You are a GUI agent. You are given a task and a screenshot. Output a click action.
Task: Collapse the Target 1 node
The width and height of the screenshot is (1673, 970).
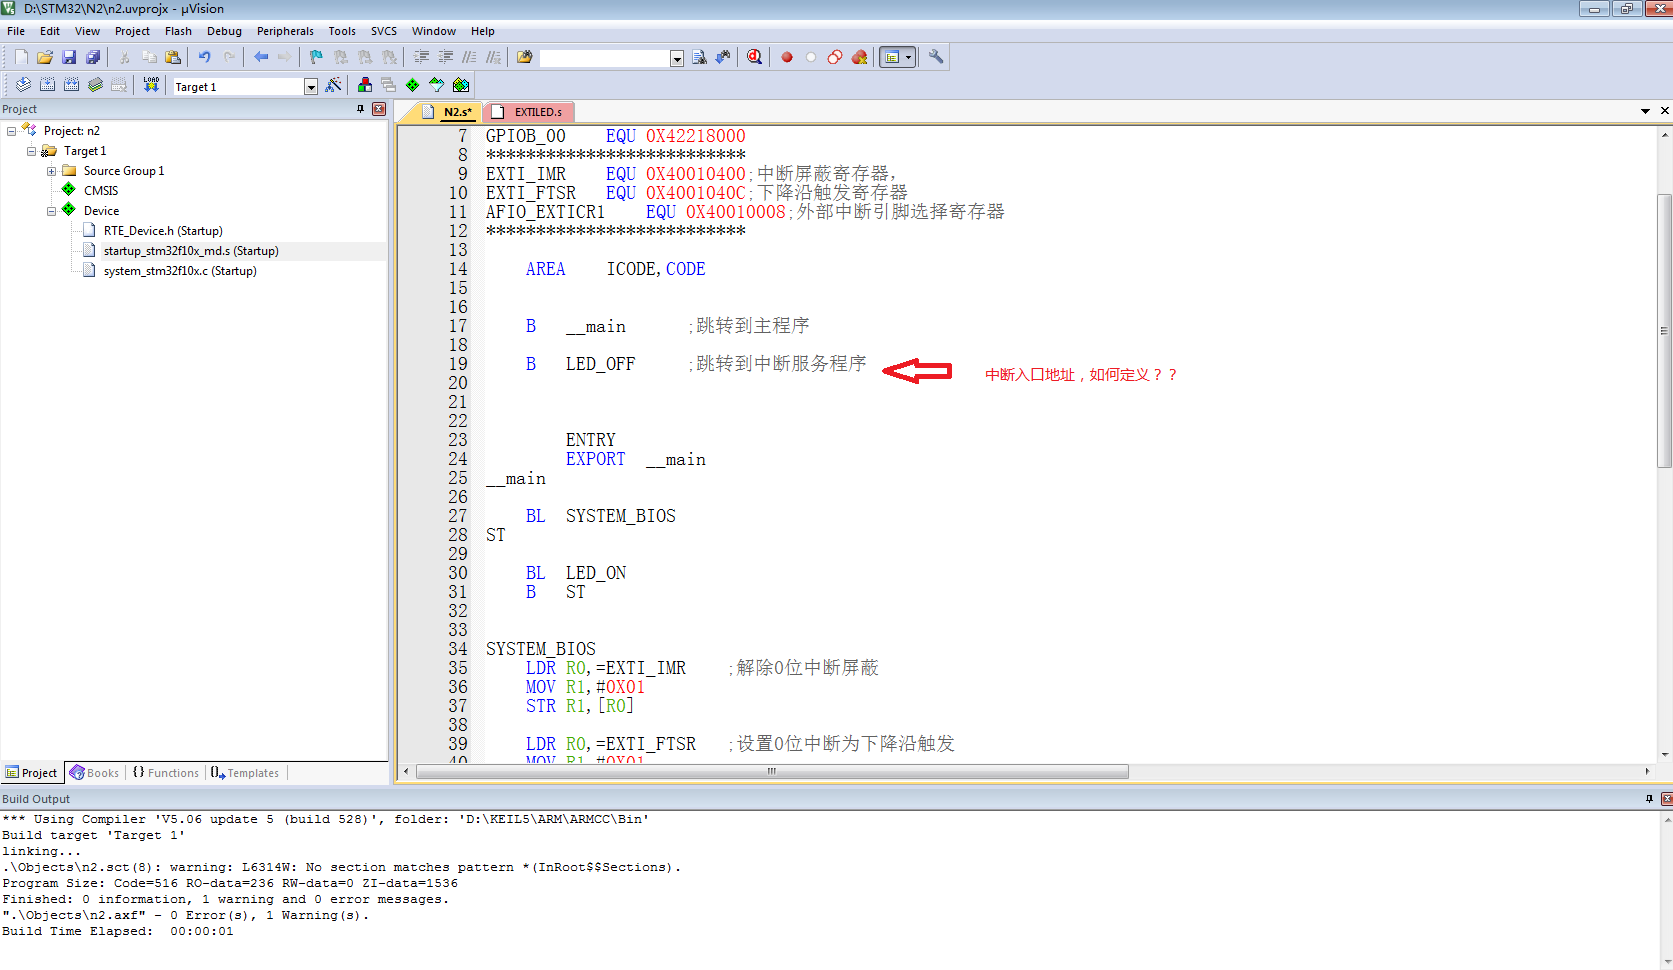(x=31, y=151)
